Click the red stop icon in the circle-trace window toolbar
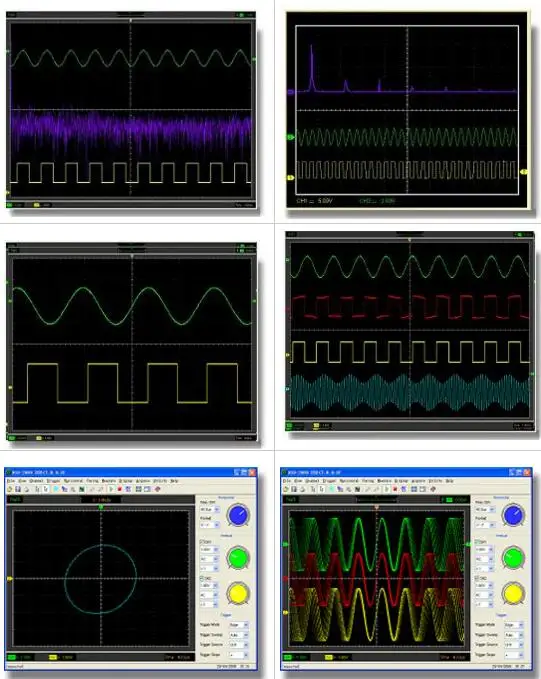 coord(120,489)
